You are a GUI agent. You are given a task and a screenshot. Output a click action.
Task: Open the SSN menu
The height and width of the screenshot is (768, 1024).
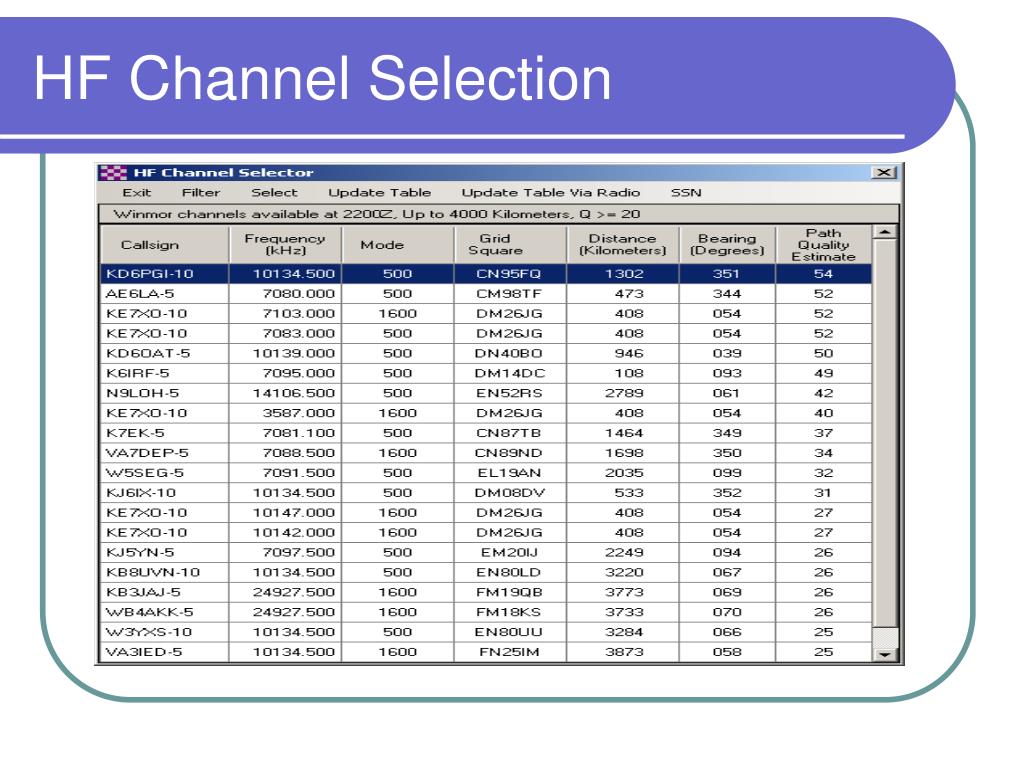point(686,193)
